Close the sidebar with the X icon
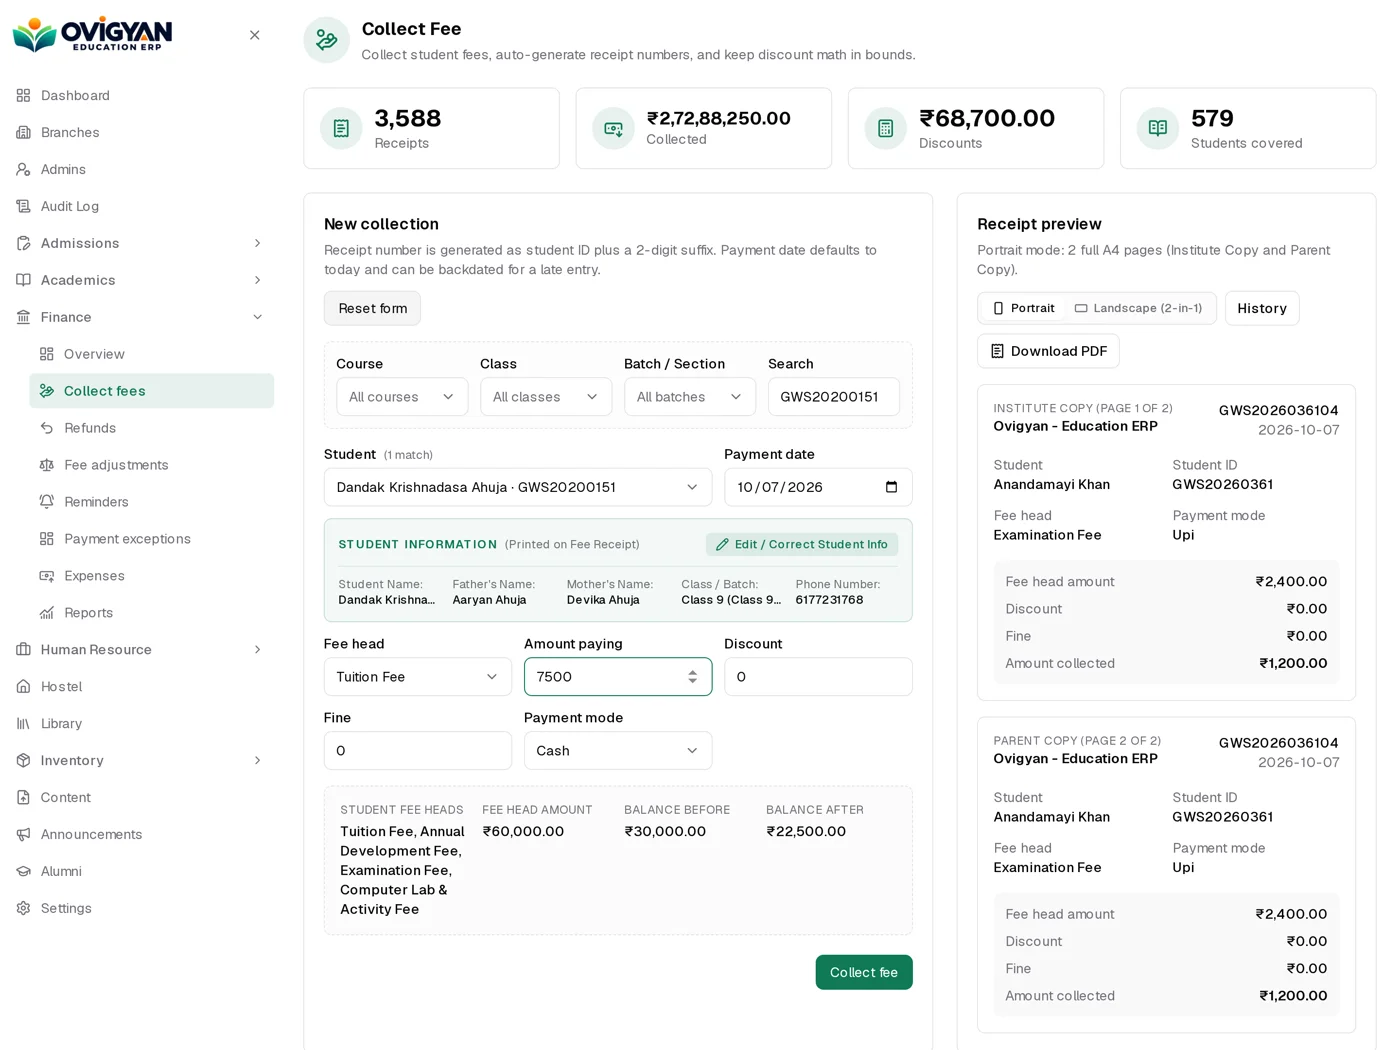1400x1050 pixels. click(254, 35)
